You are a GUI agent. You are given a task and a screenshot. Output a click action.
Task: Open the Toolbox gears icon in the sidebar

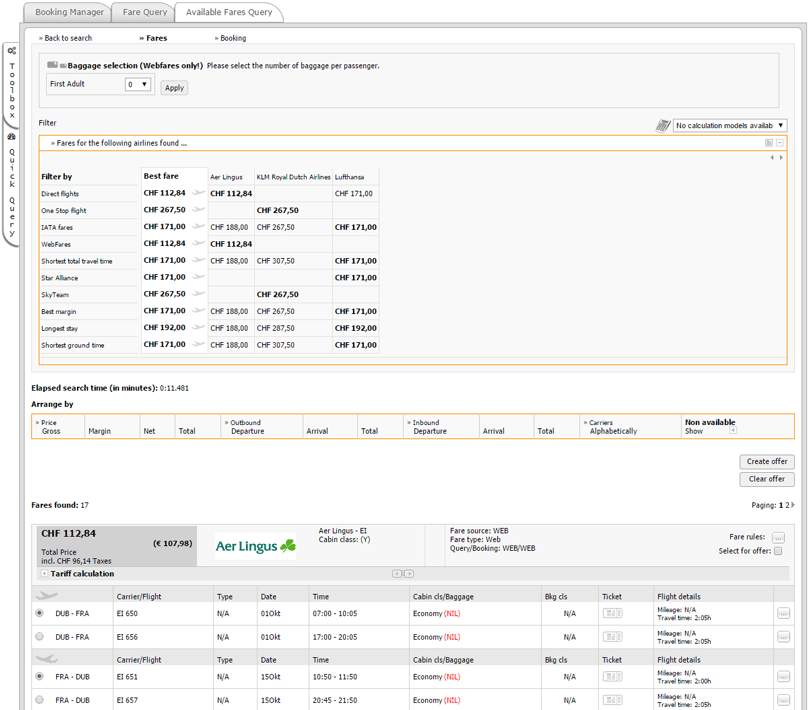click(11, 51)
